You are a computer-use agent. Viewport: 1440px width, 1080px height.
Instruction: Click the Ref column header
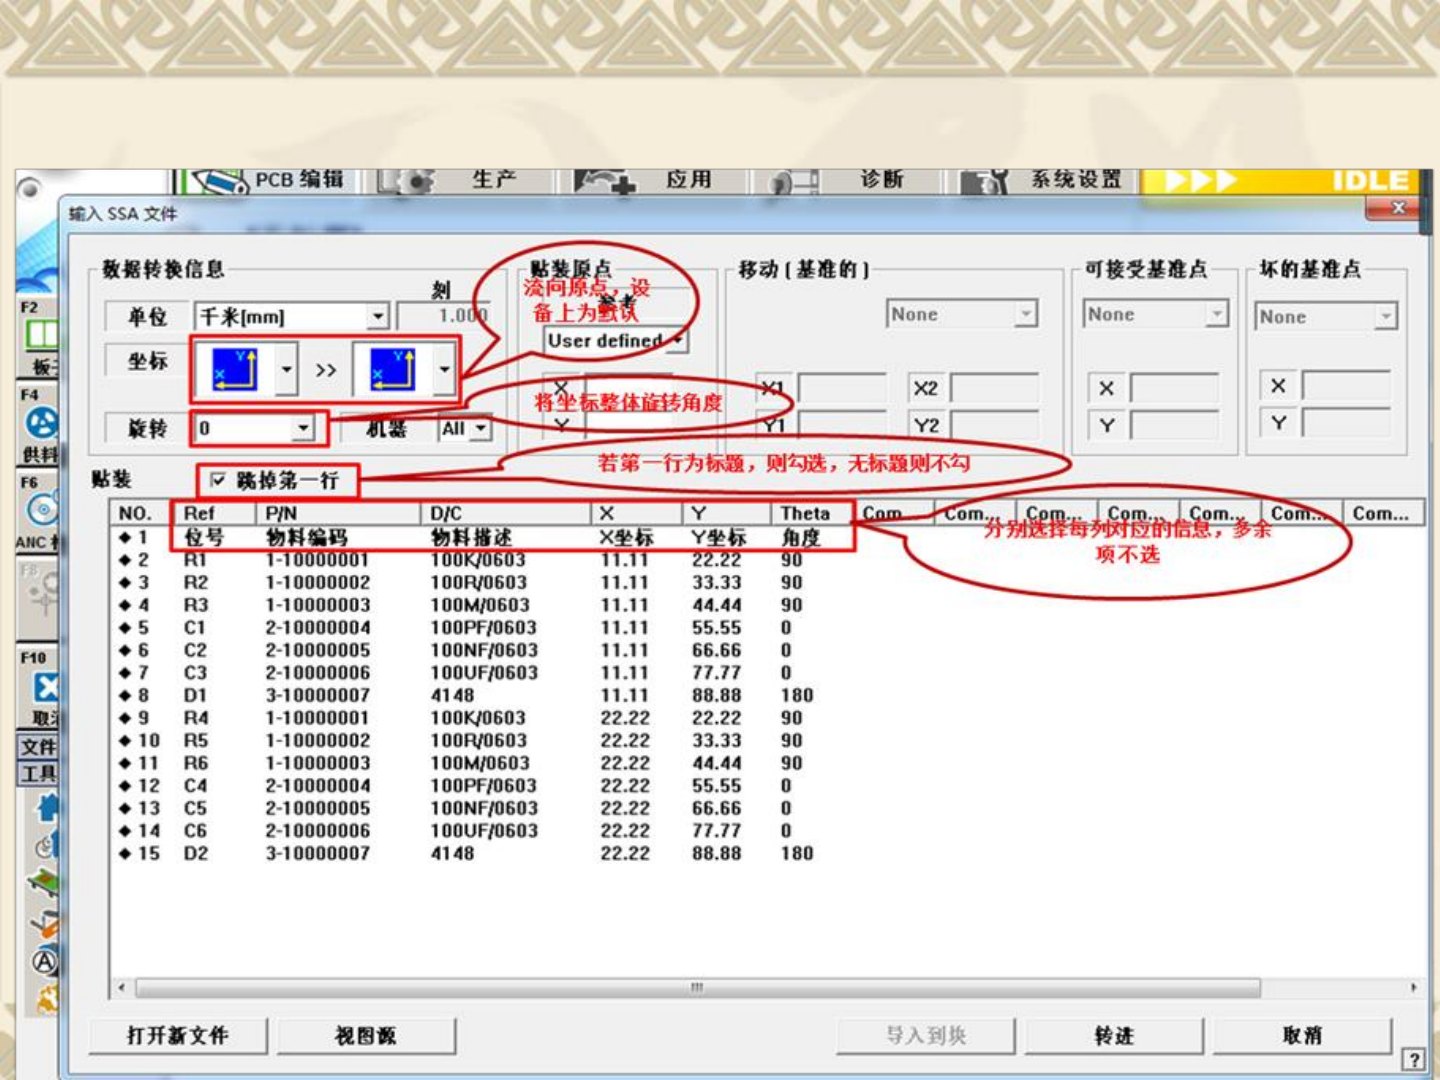coord(214,513)
